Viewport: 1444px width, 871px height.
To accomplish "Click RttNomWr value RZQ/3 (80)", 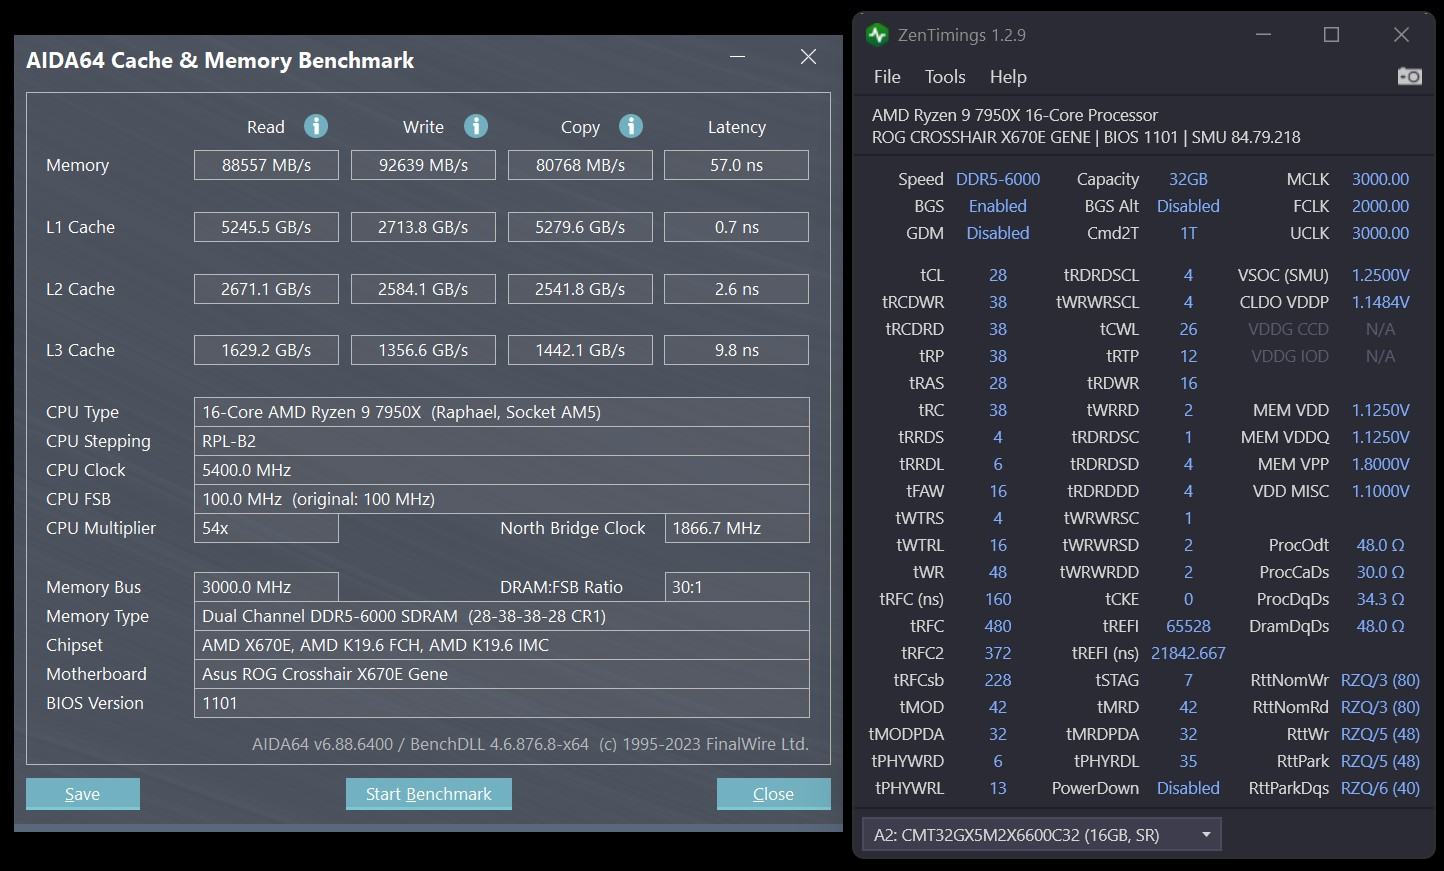I will coord(1380,680).
